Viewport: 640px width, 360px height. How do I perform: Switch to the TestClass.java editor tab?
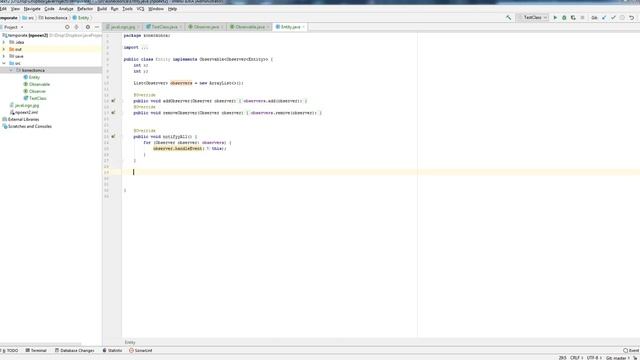pyautogui.click(x=164, y=27)
